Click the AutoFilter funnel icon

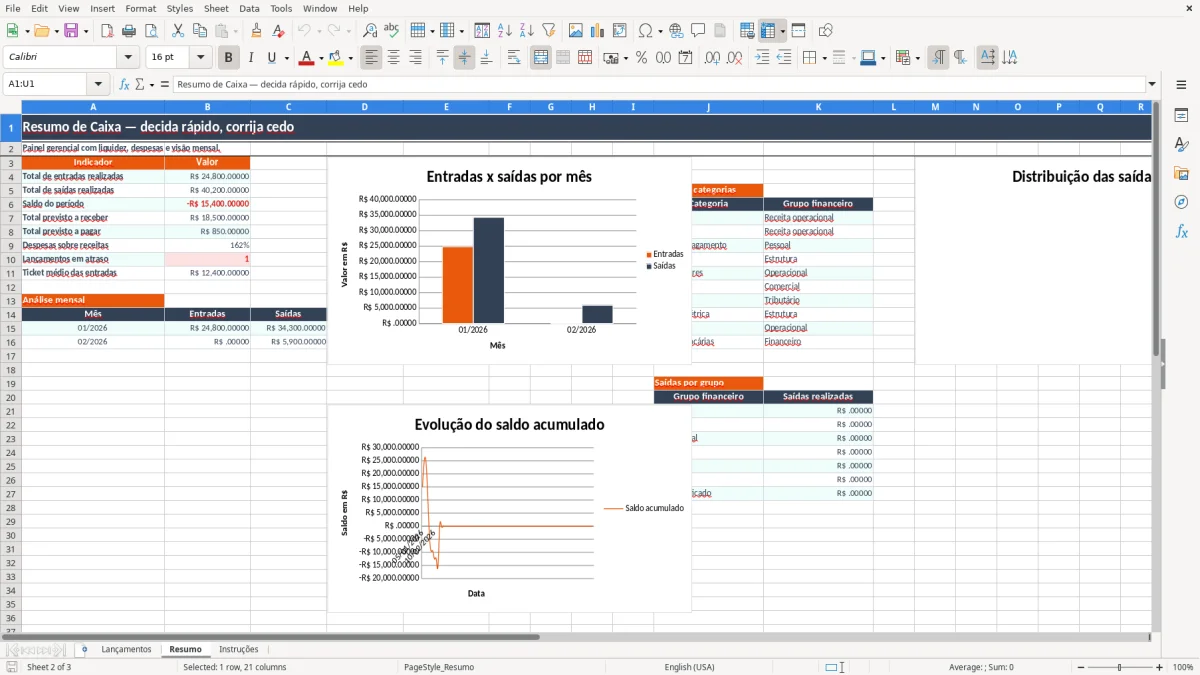click(549, 31)
